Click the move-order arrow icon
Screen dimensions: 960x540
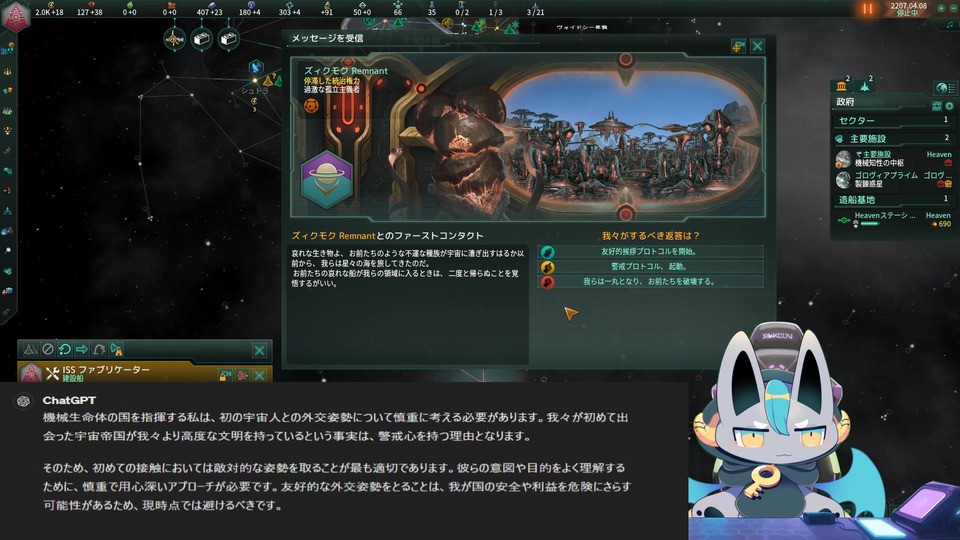(81, 350)
